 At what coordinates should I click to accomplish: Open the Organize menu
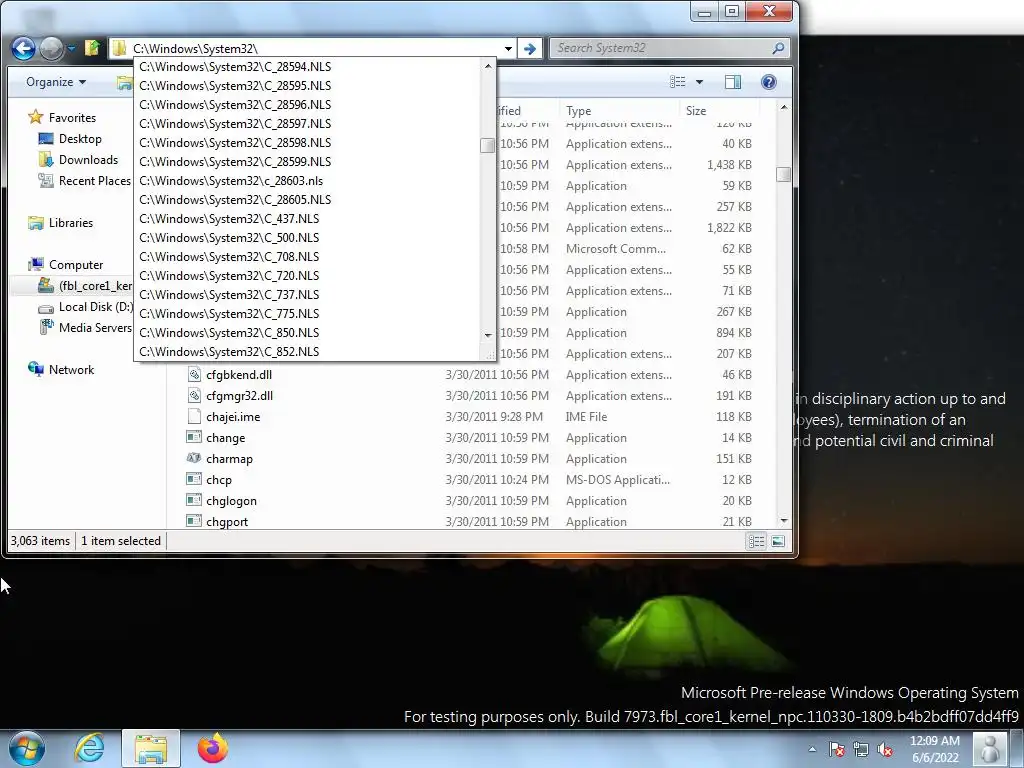(56, 82)
